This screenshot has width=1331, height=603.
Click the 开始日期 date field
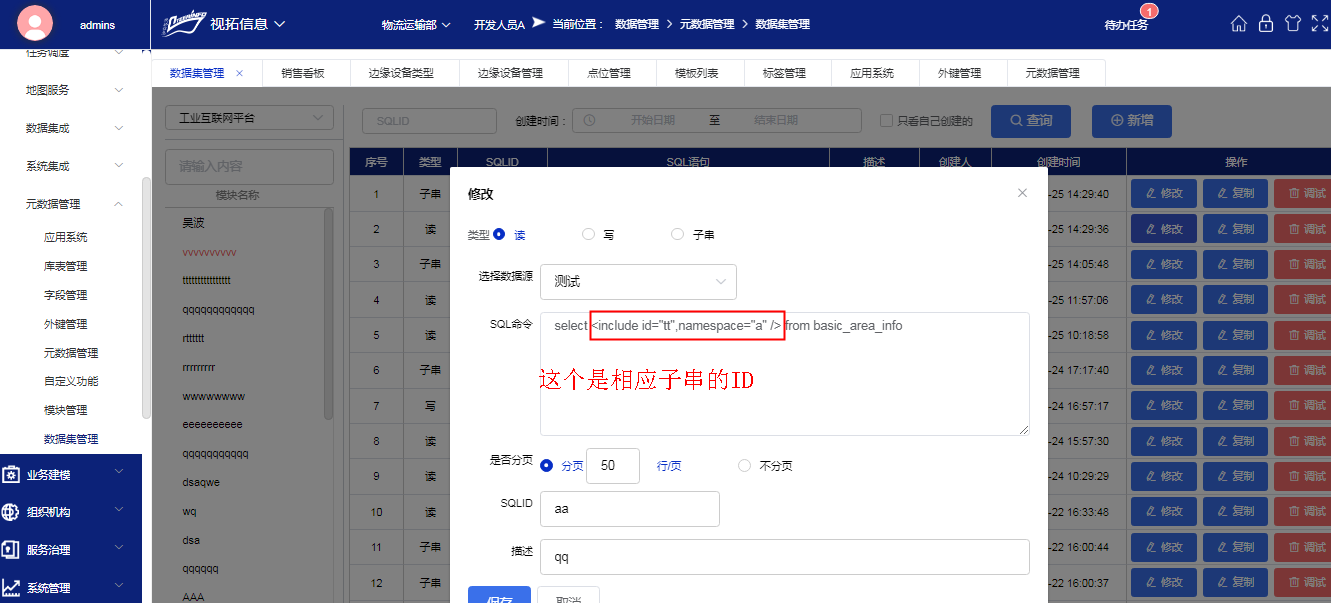(652, 120)
